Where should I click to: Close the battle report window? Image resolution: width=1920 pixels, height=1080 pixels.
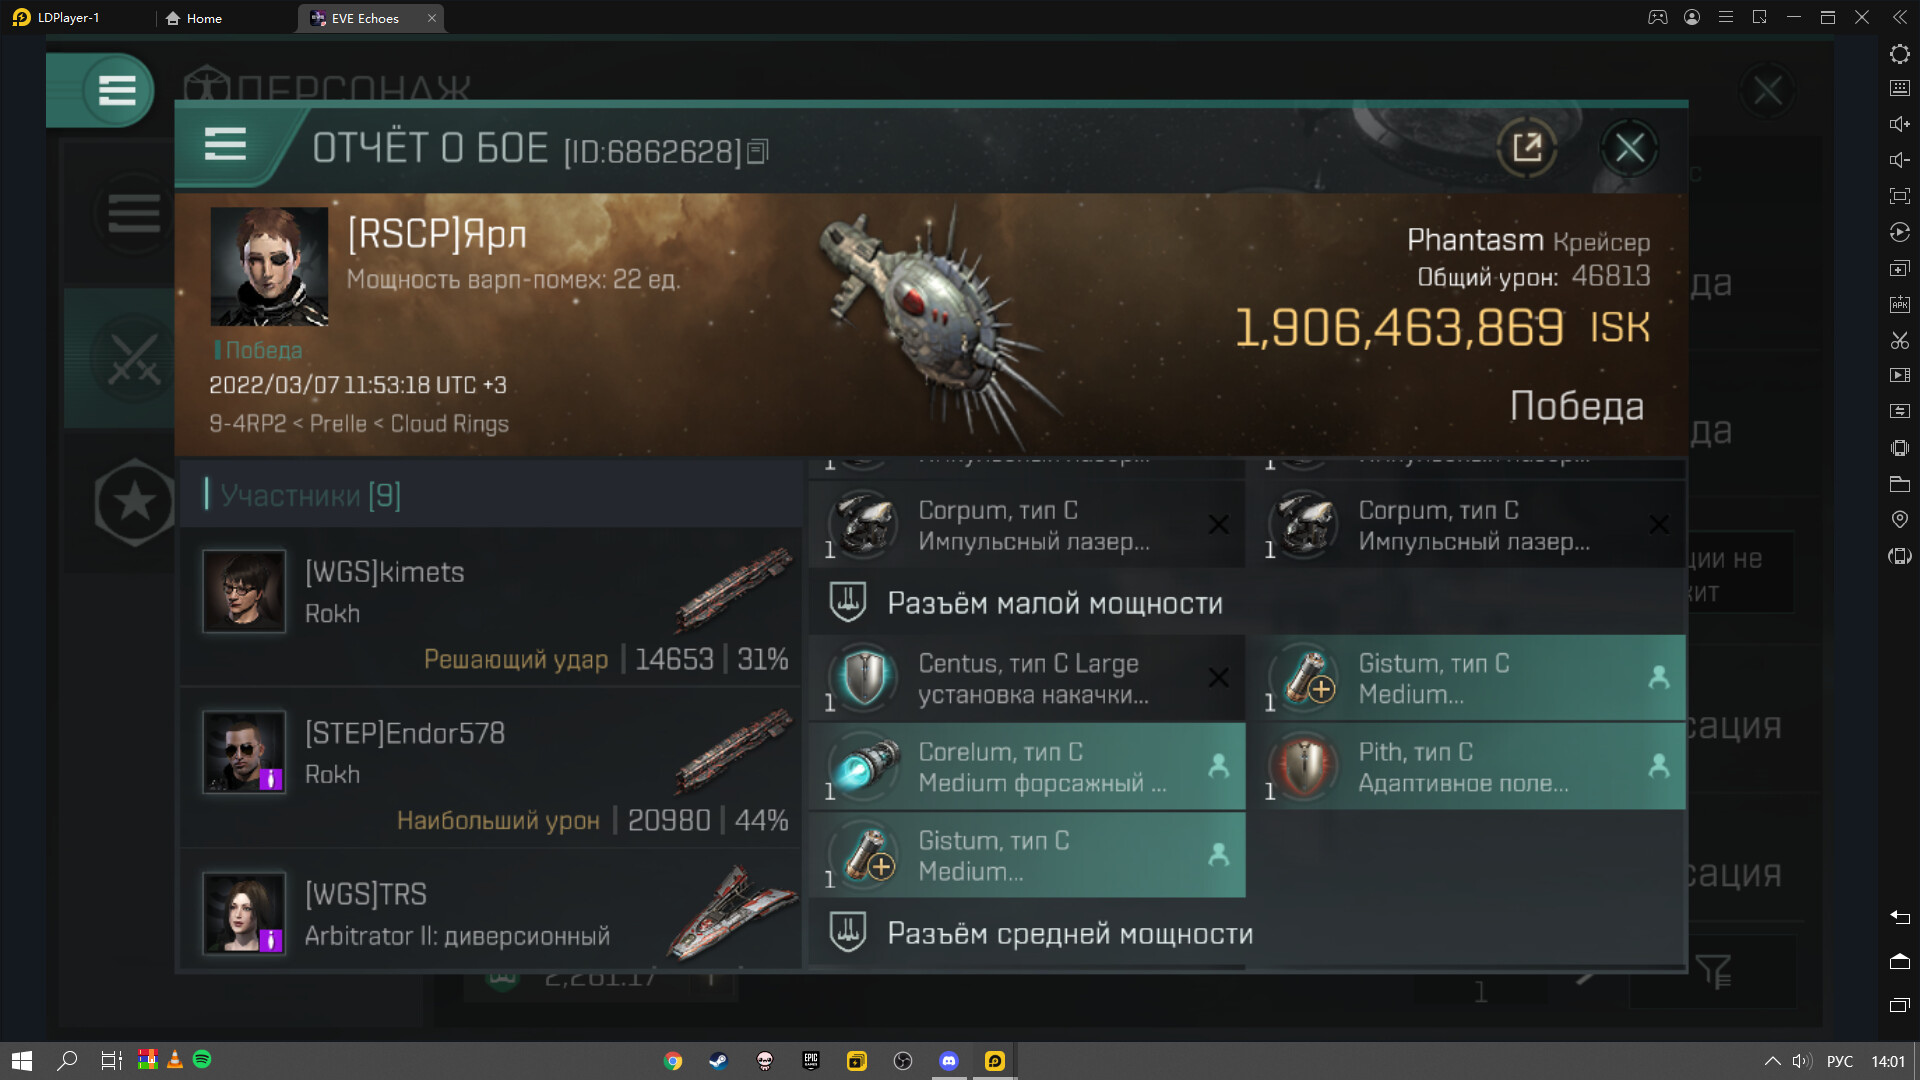[1630, 148]
